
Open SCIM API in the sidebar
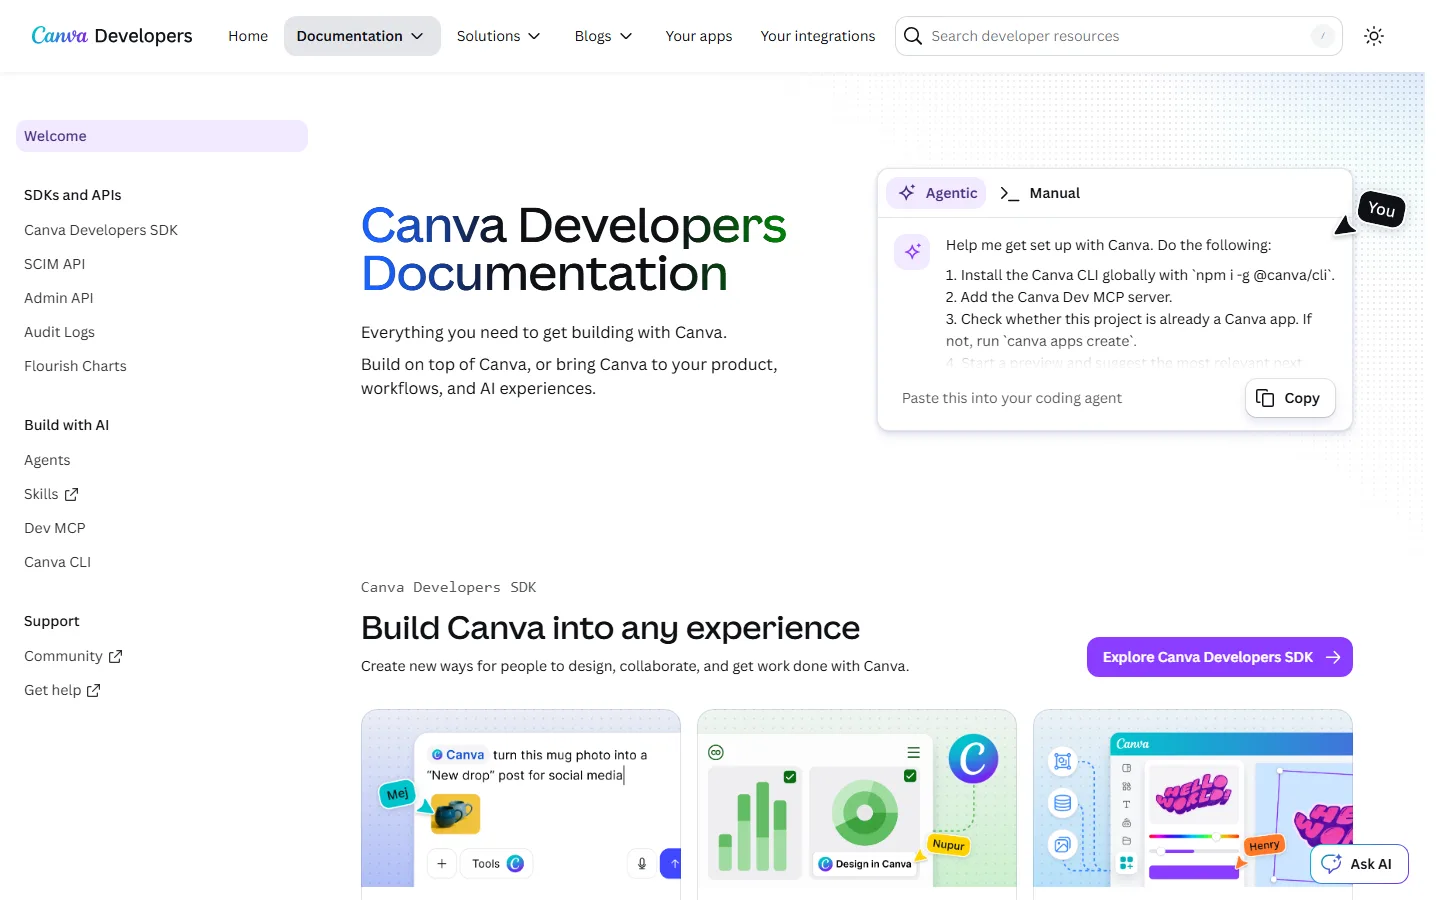[x=55, y=264]
